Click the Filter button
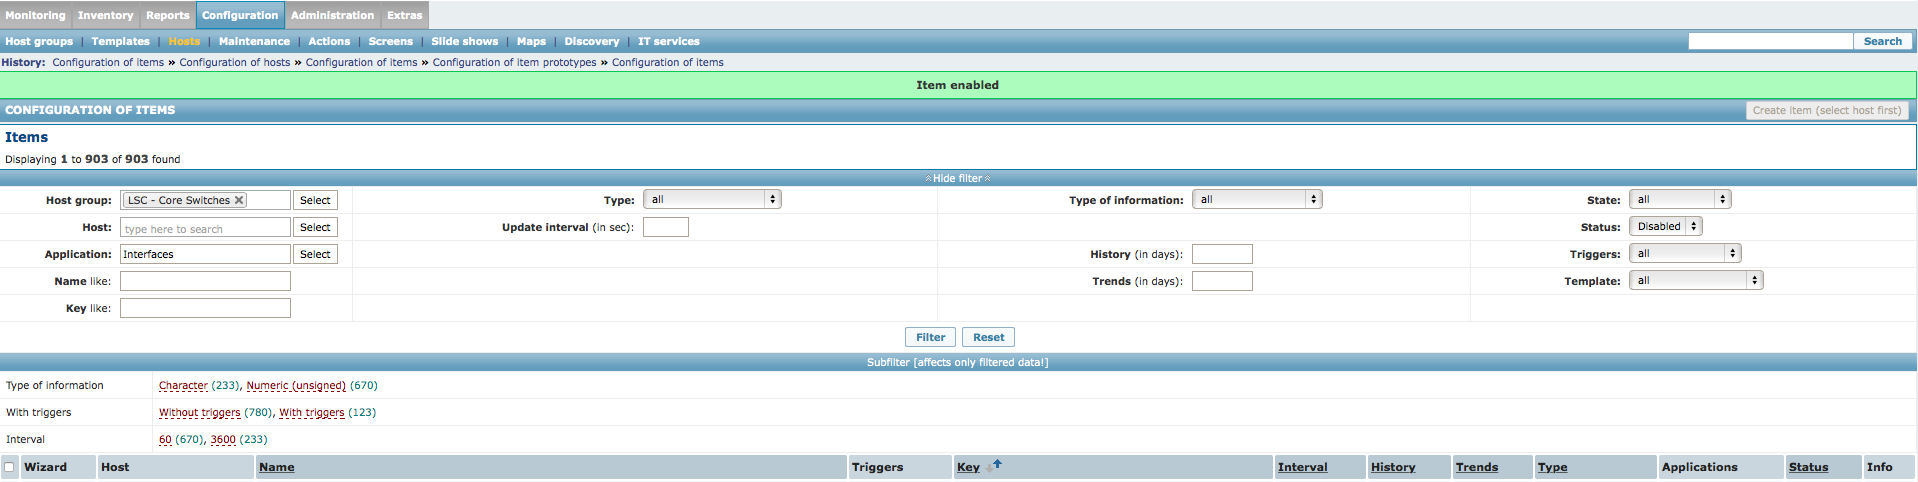Screen dimensions: 1918x482 [930, 337]
